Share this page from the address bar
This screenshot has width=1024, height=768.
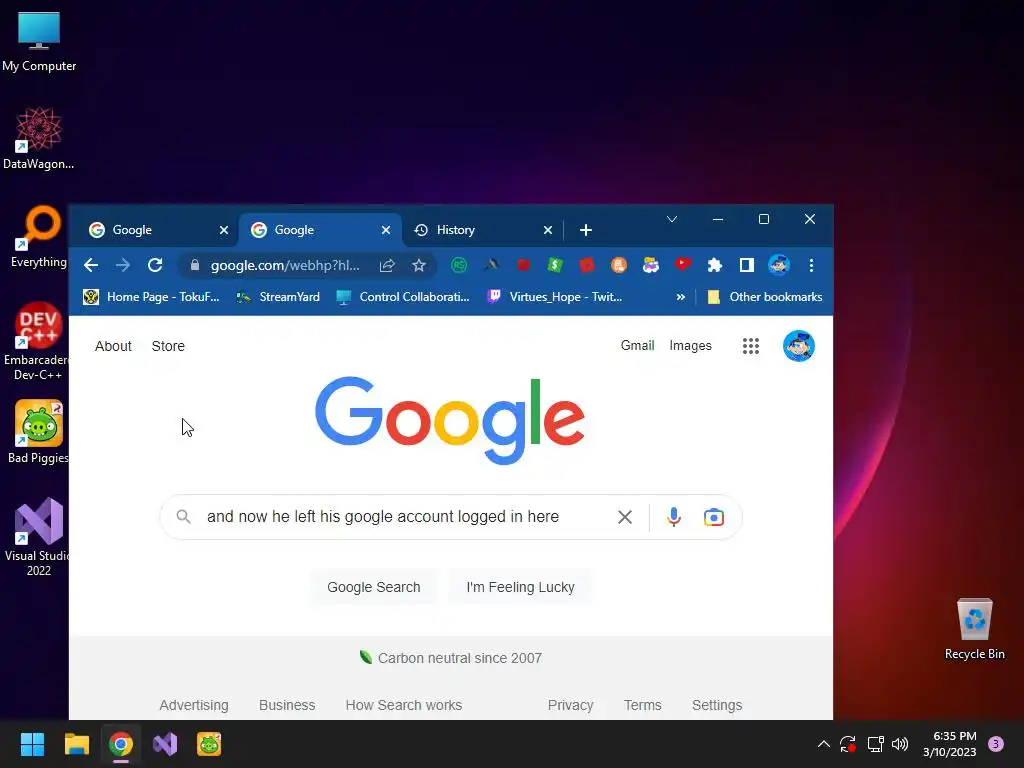click(x=387, y=265)
